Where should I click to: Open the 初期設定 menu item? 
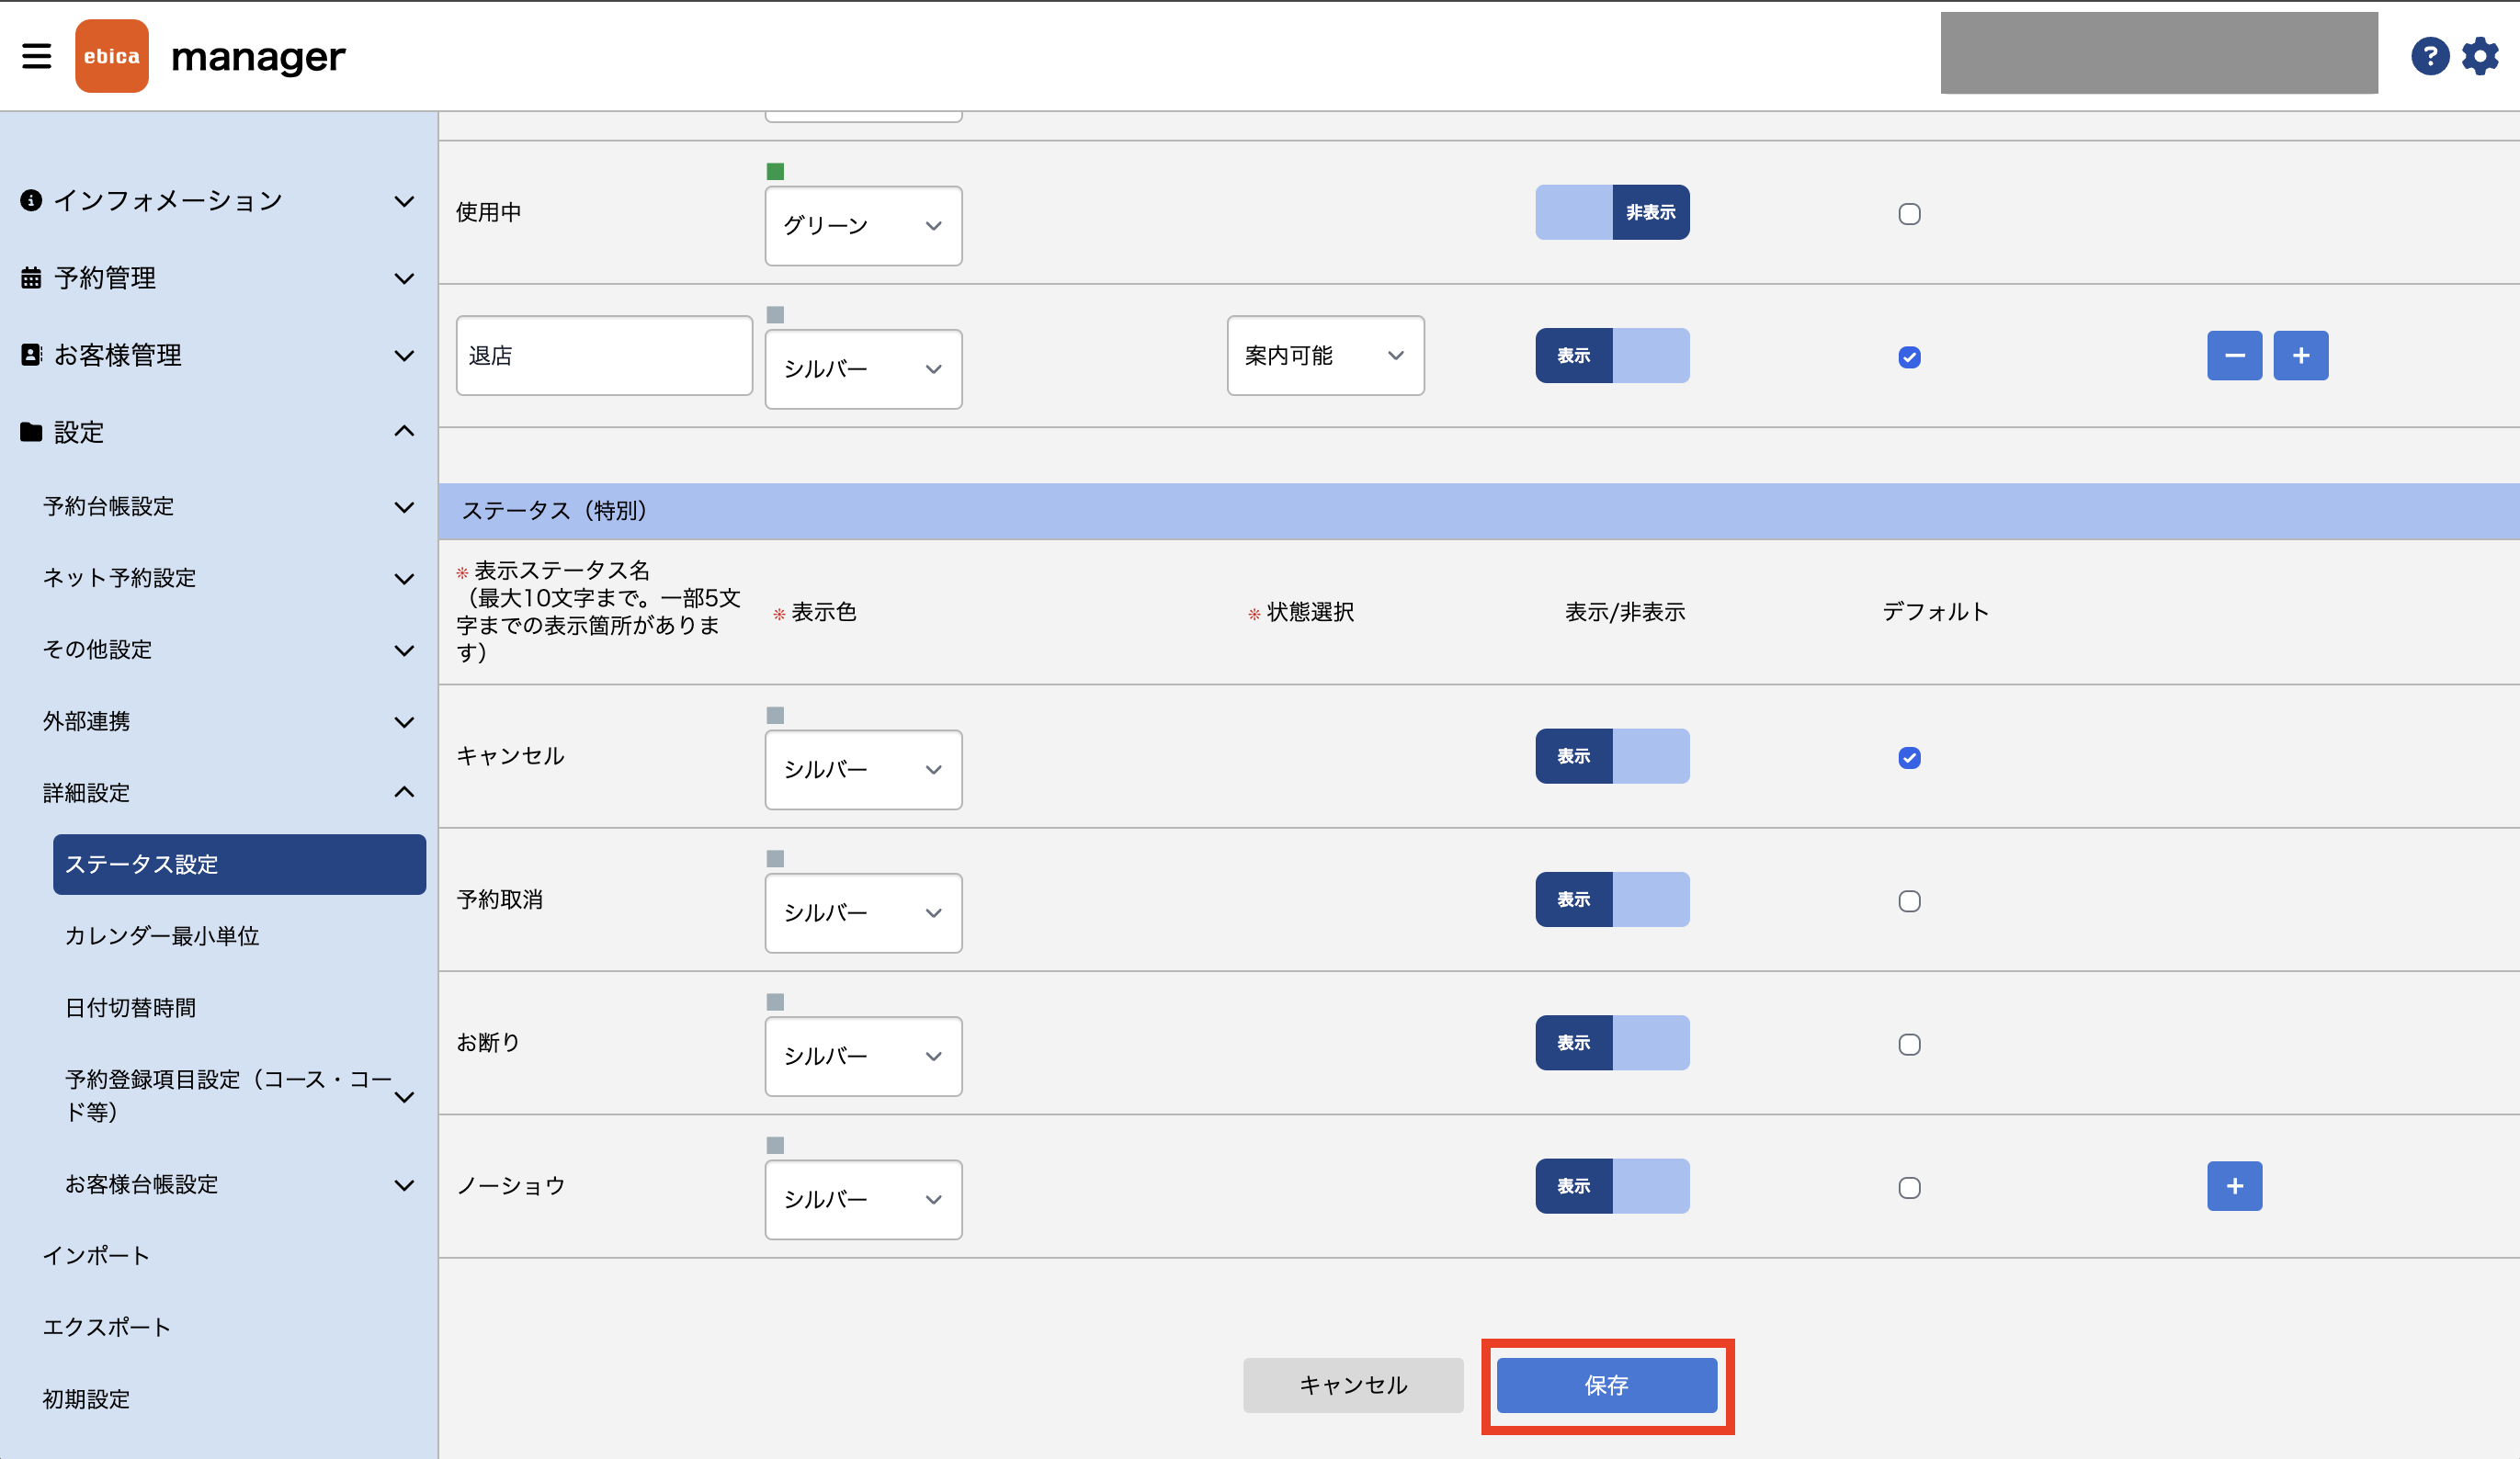[86, 1399]
